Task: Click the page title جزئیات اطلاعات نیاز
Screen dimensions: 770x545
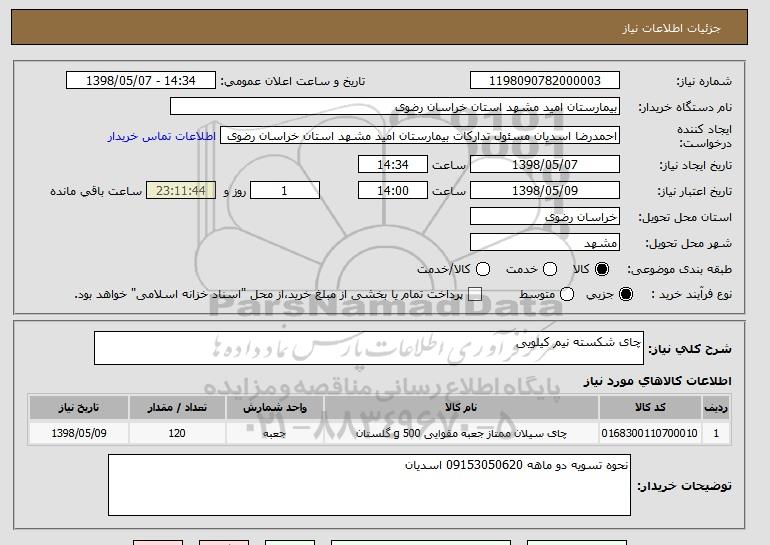Action: pyautogui.click(x=671, y=28)
